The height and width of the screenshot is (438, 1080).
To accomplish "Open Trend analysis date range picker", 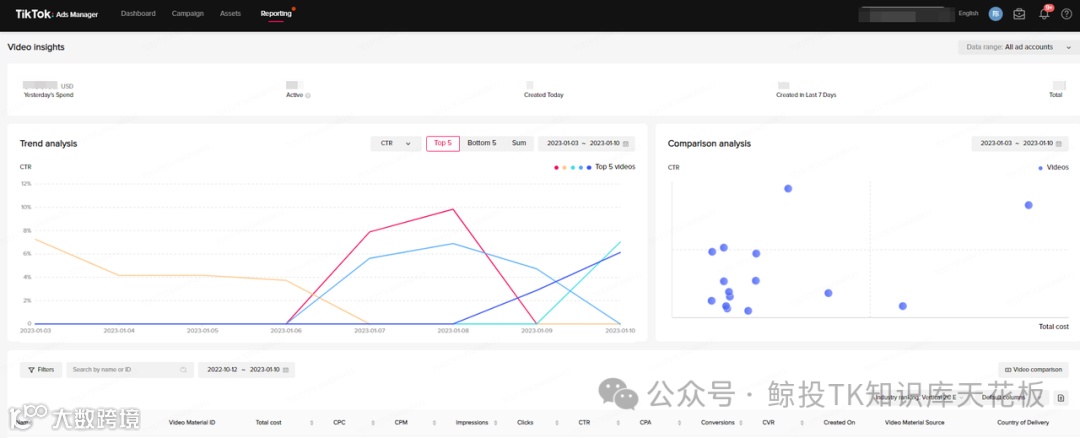I will pos(586,143).
